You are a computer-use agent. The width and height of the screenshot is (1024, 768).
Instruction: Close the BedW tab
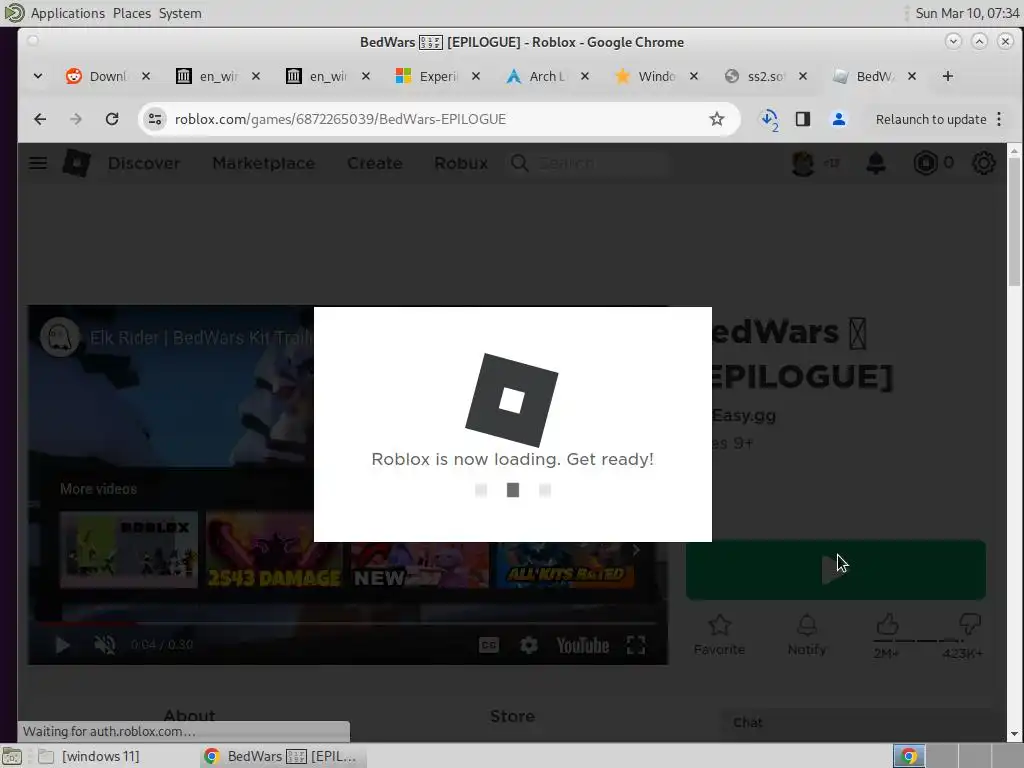(x=912, y=76)
